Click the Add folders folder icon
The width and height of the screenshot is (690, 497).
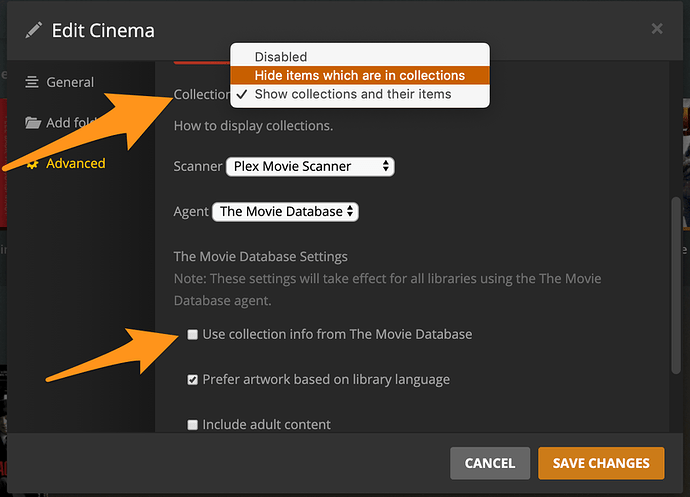click(33, 123)
